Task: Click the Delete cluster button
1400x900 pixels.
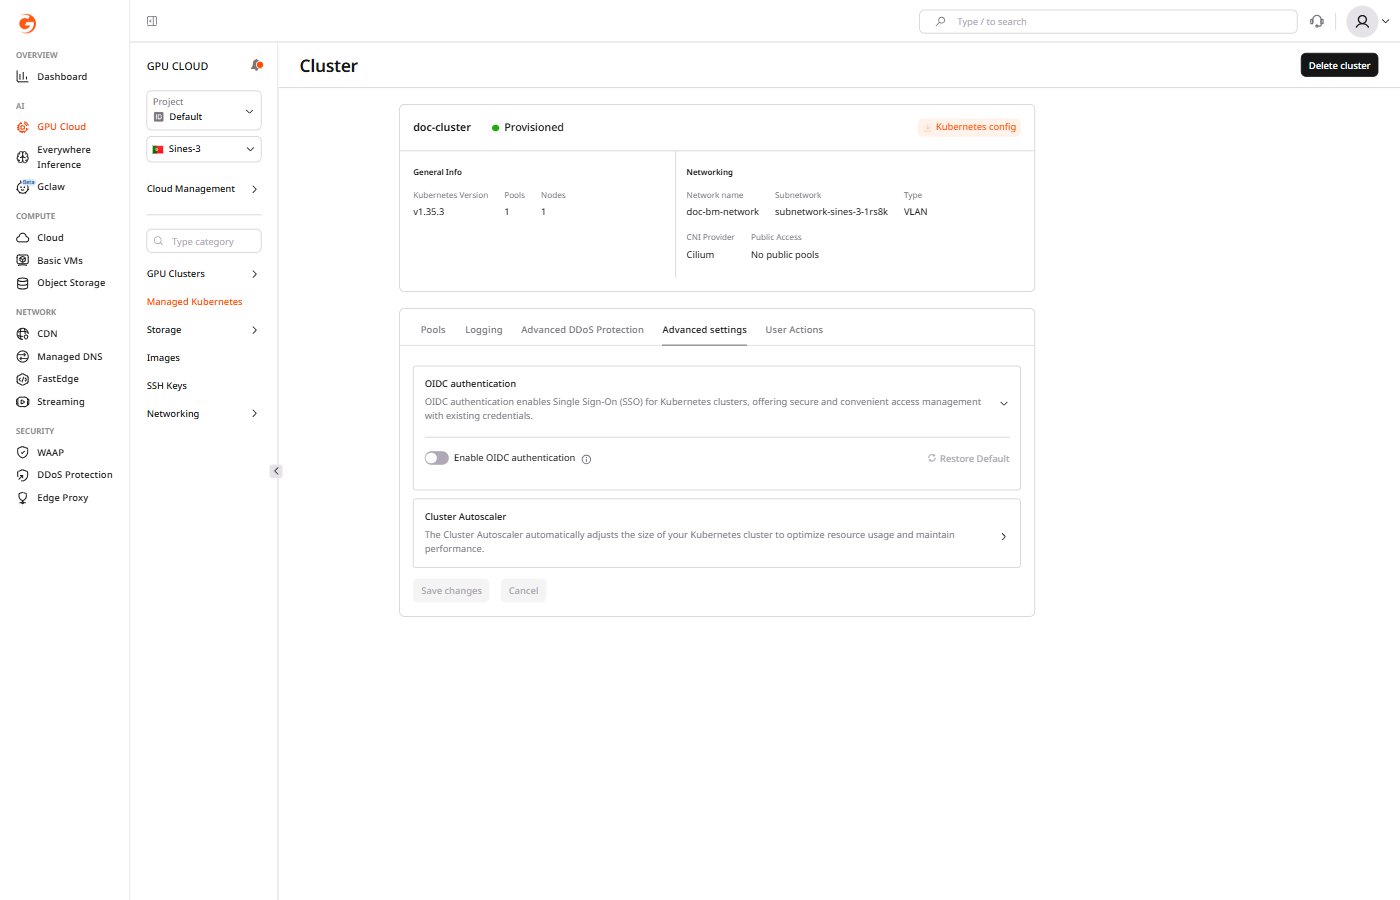Action: 1339,65
